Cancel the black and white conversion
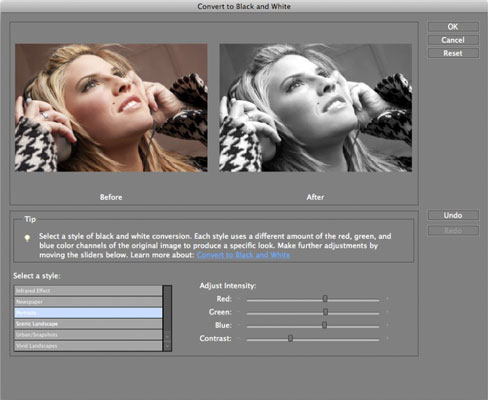This screenshot has width=488, height=400. (x=453, y=40)
